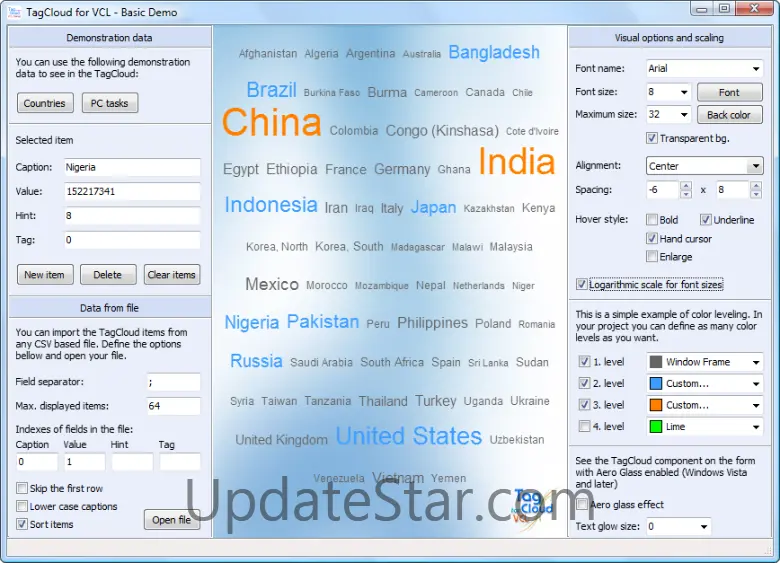Toggle Logarithmic scale for font sizes
This screenshot has height=563, width=780.
tap(582, 284)
